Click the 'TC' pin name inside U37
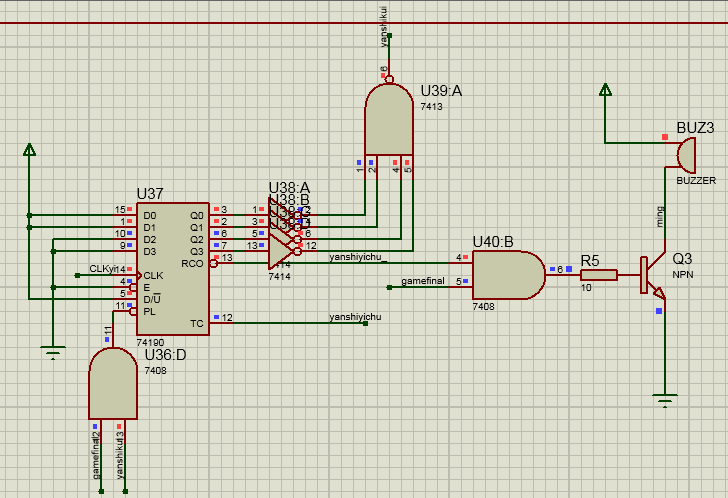Screen dimensions: 728x498 (x=196, y=323)
